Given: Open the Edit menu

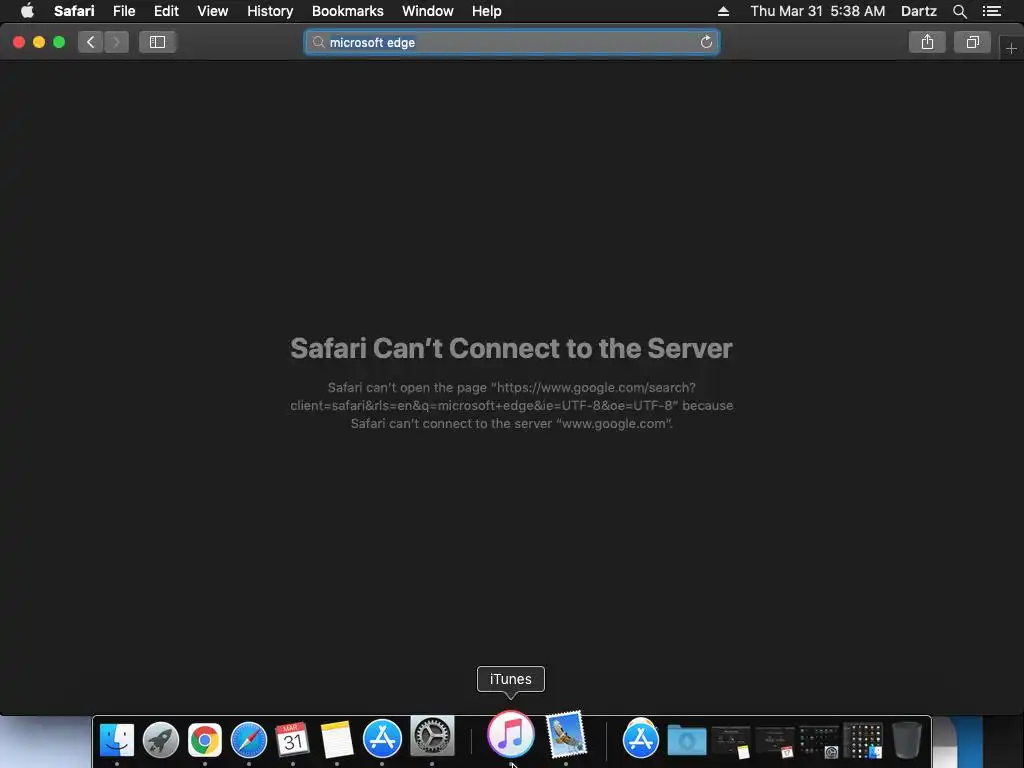Looking at the screenshot, I should click(167, 11).
